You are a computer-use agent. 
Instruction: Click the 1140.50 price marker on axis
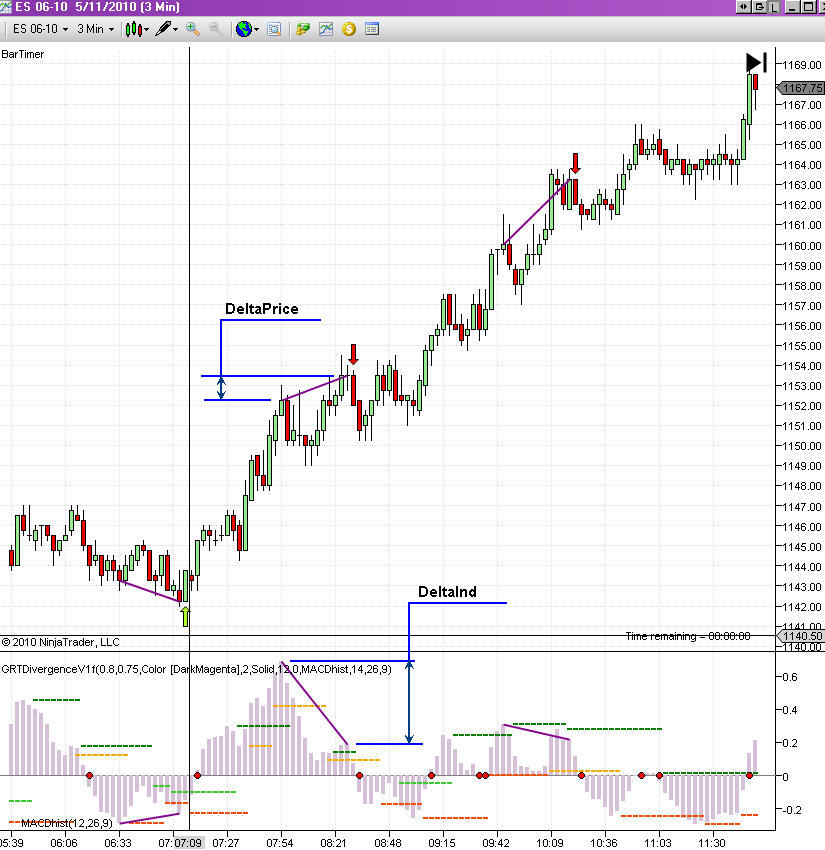(801, 636)
